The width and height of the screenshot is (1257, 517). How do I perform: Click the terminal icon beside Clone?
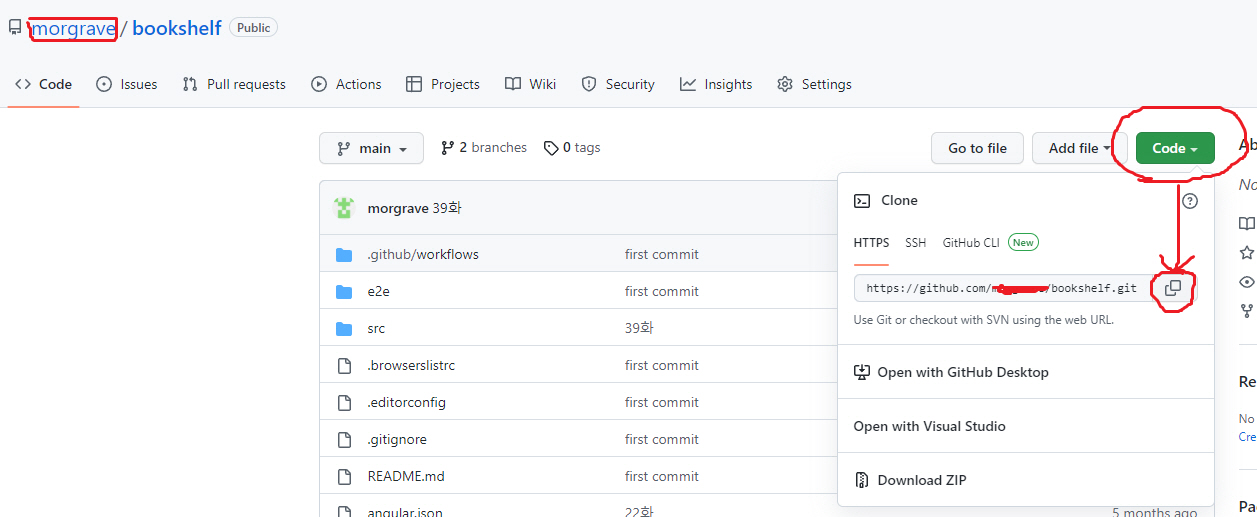[x=861, y=201]
